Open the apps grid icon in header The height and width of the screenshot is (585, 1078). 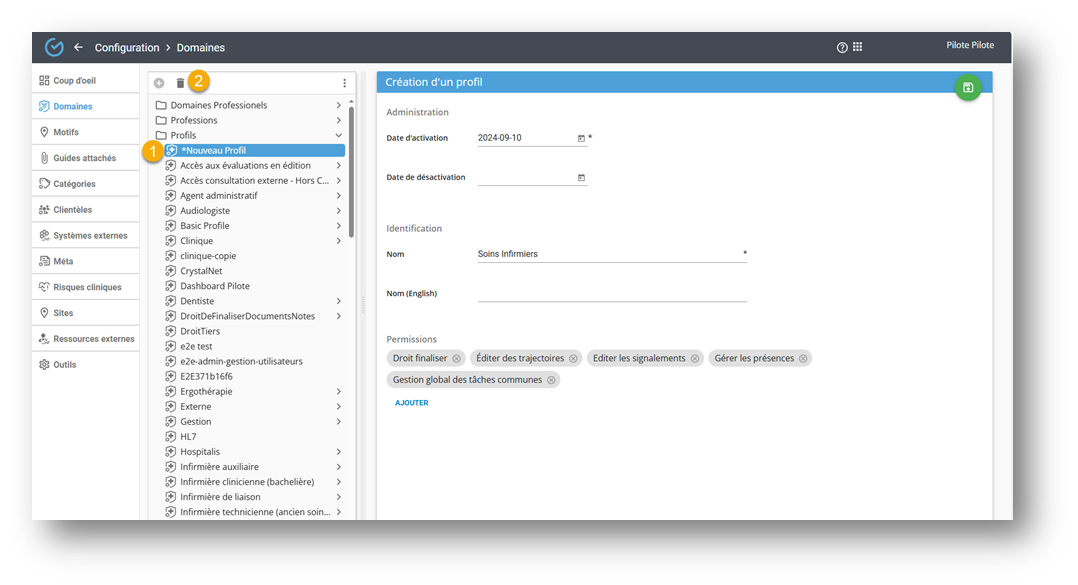pyautogui.click(x=857, y=47)
